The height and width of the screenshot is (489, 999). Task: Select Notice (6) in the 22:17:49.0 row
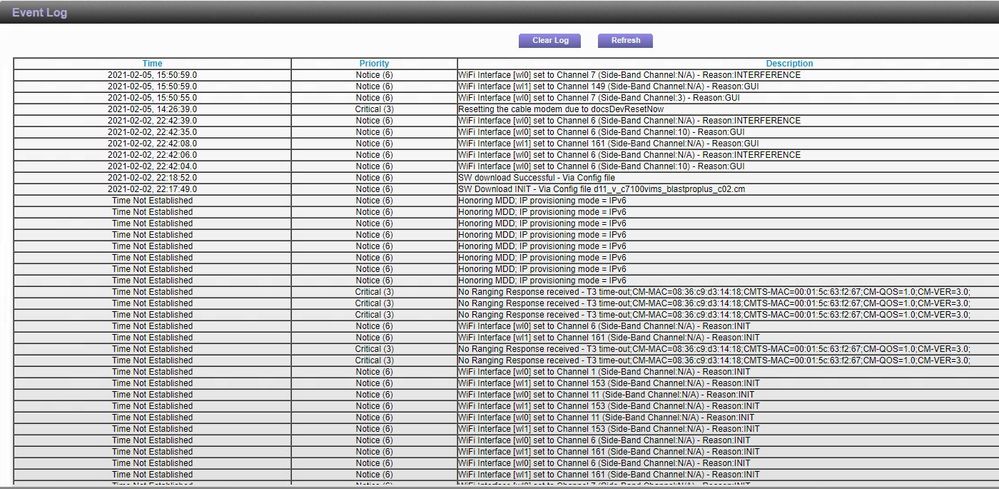(374, 190)
